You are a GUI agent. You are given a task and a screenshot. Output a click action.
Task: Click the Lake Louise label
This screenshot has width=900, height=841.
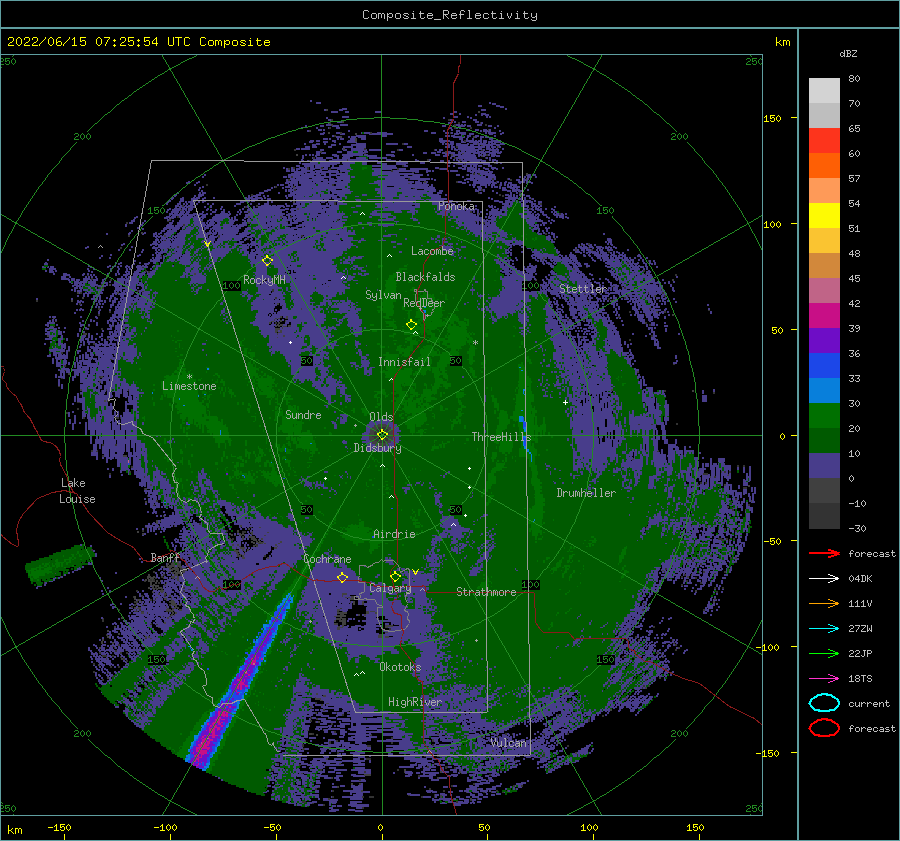tap(77, 491)
